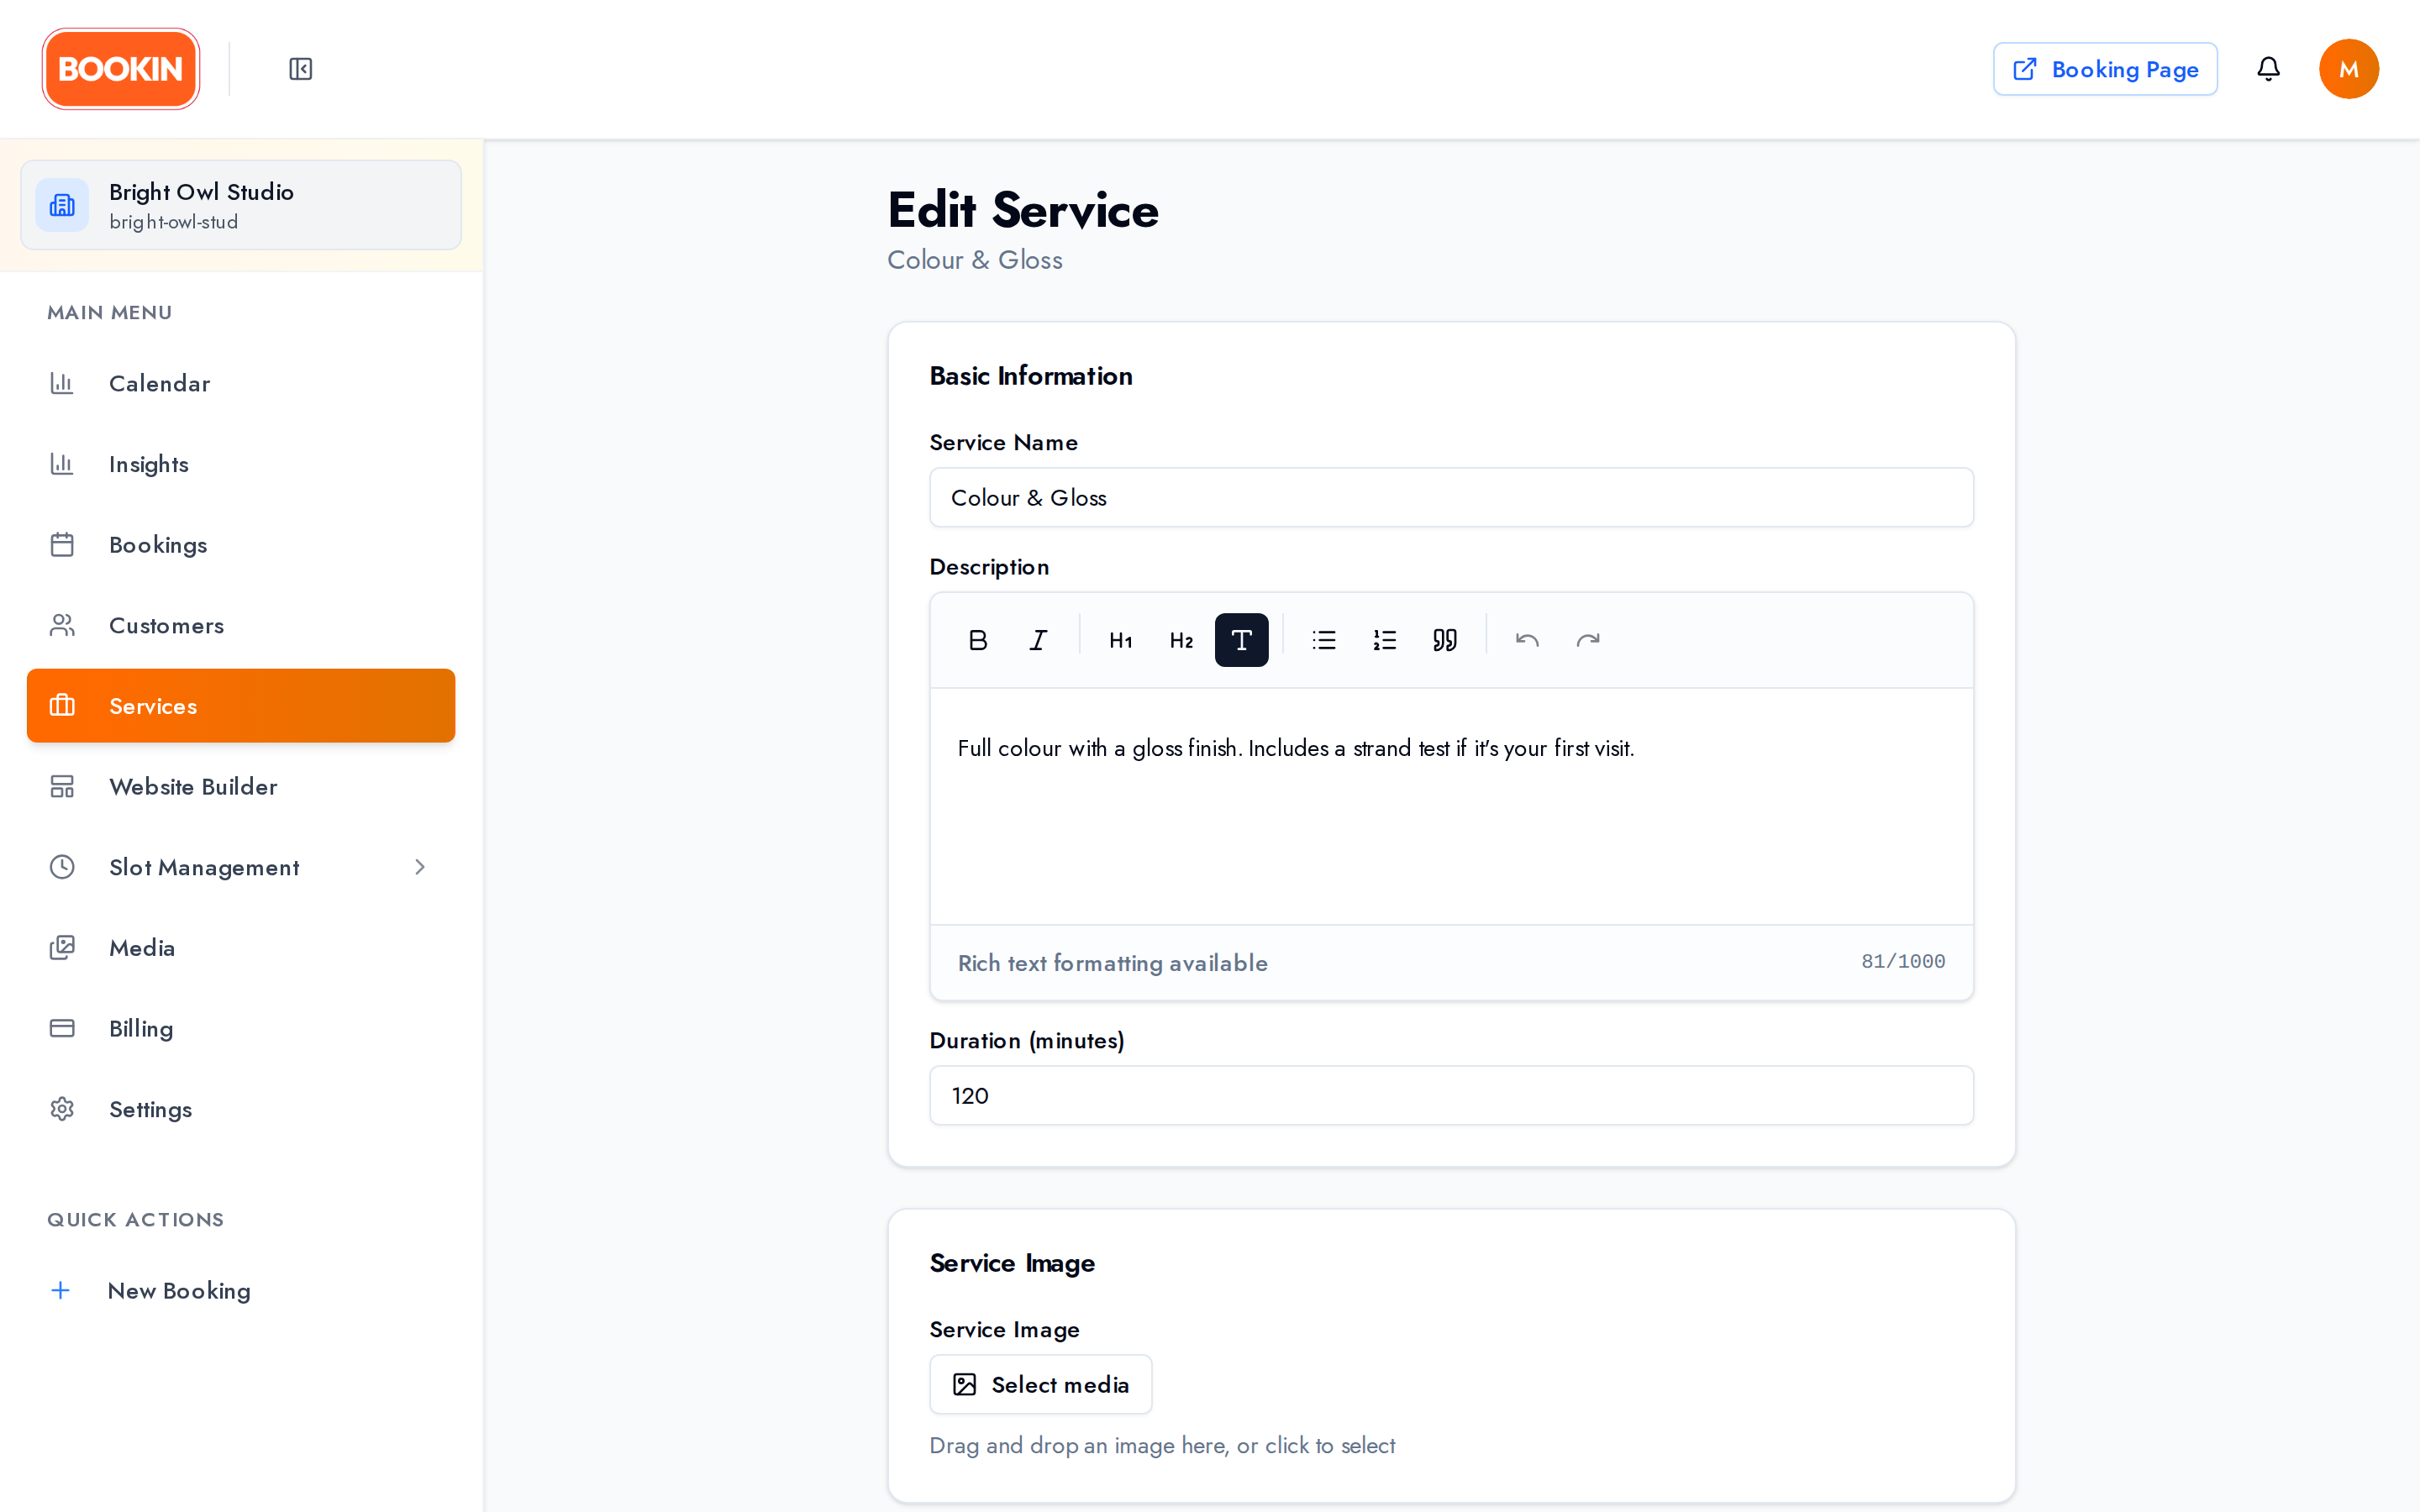The width and height of the screenshot is (2420, 1512).
Task: Click into the description text area
Action: click(1451, 806)
